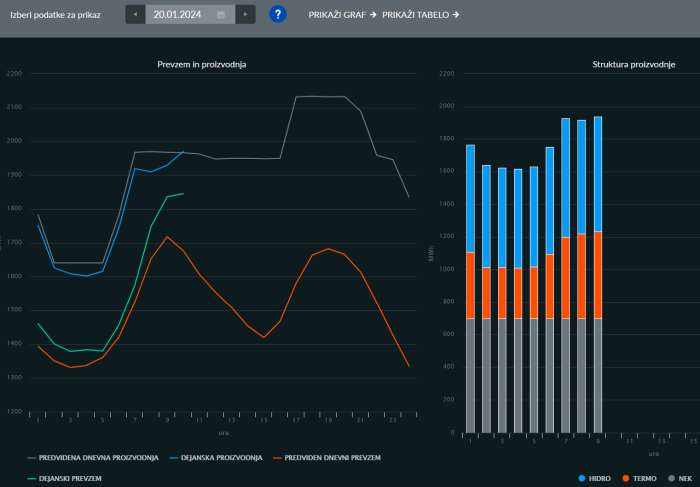Viewport: 700px width, 487px height.
Task: Click blue line end at hour 10
Action: [x=183, y=152]
